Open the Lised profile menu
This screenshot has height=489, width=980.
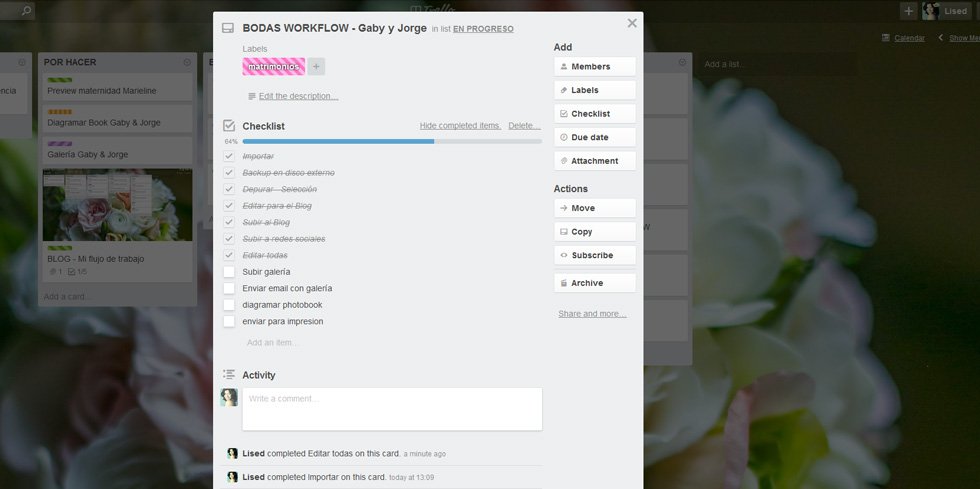[x=948, y=11]
